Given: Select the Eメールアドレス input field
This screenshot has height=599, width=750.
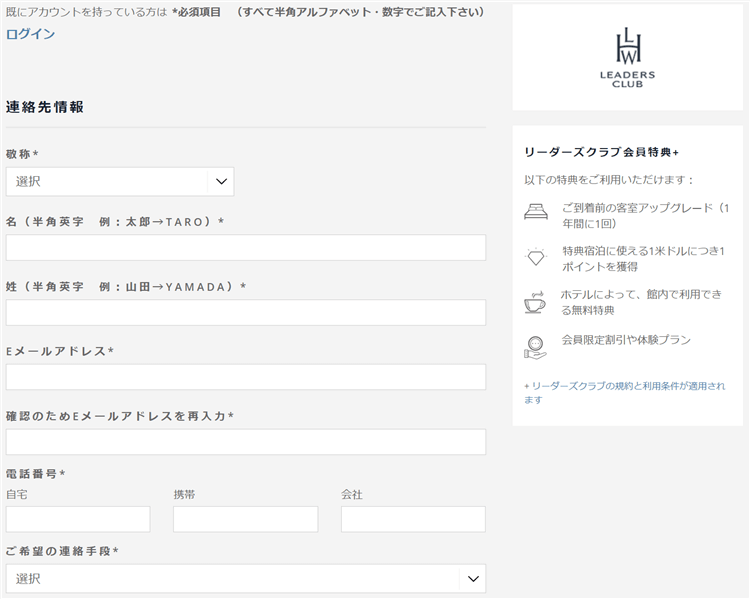Looking at the screenshot, I should pos(245,377).
